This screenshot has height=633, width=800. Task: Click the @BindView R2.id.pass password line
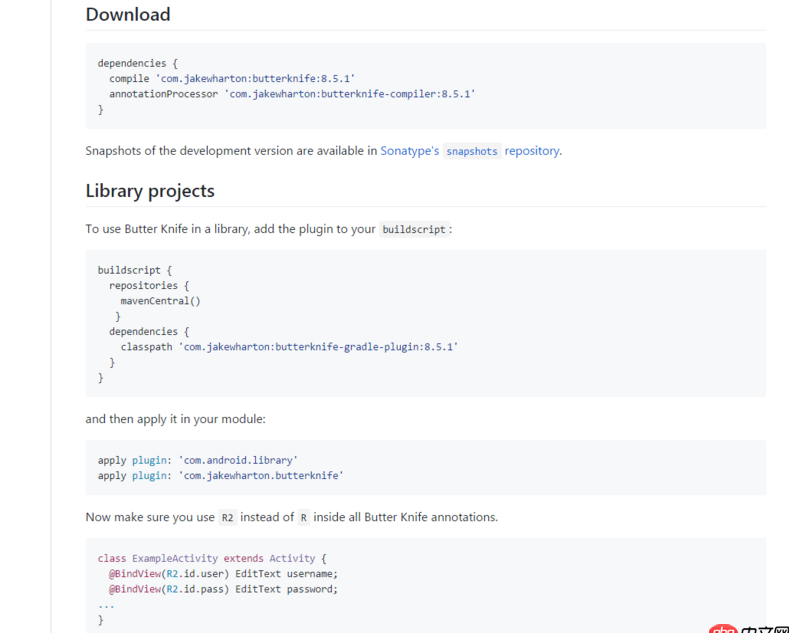pyautogui.click(x=224, y=589)
